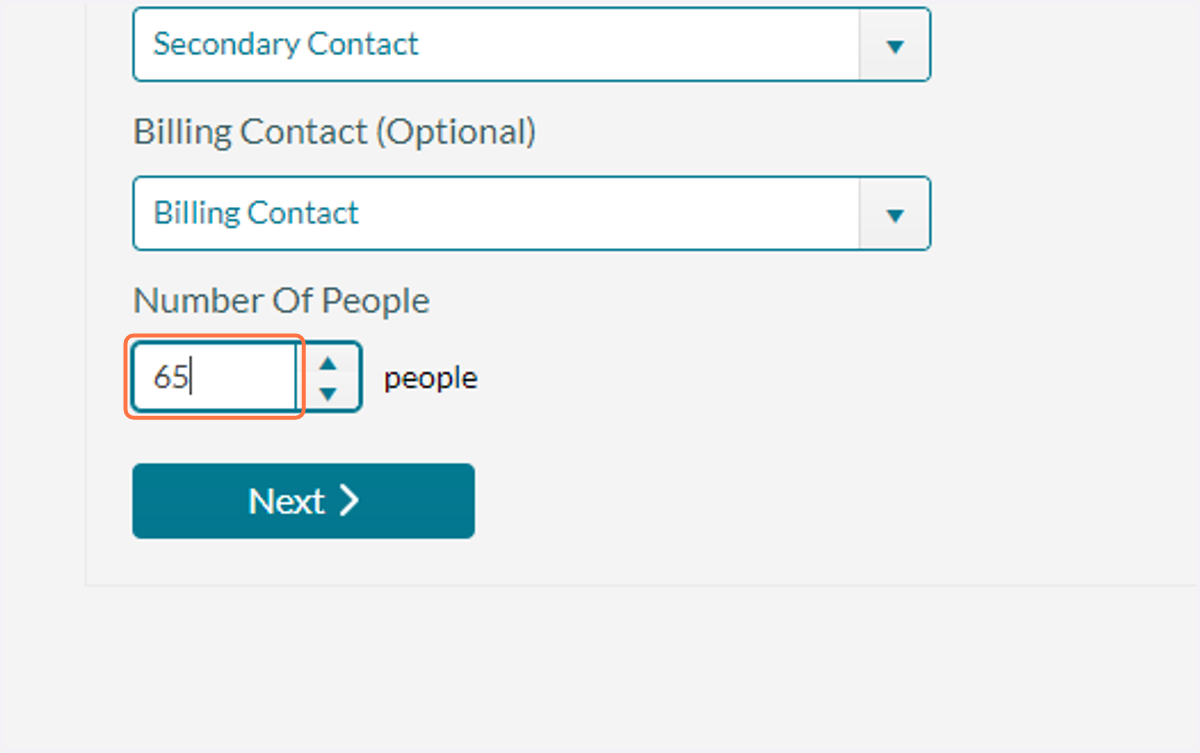Expand the Billing Contact dropdown arrow
The height and width of the screenshot is (753, 1200).
point(895,214)
